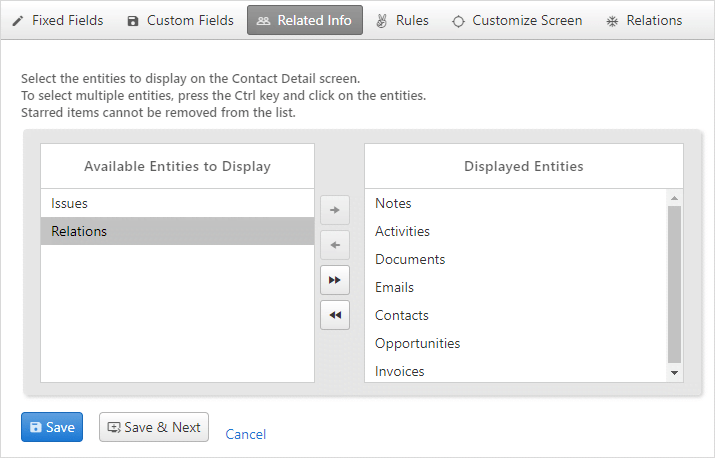Select Relations in available entities list

(177, 231)
